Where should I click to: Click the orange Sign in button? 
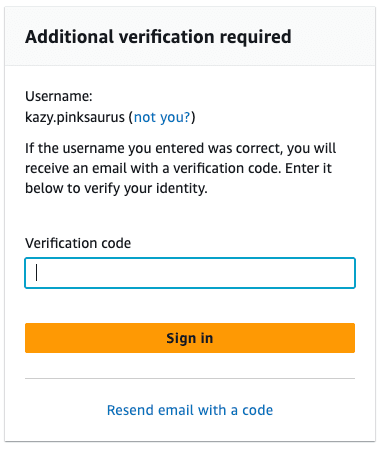(x=190, y=338)
